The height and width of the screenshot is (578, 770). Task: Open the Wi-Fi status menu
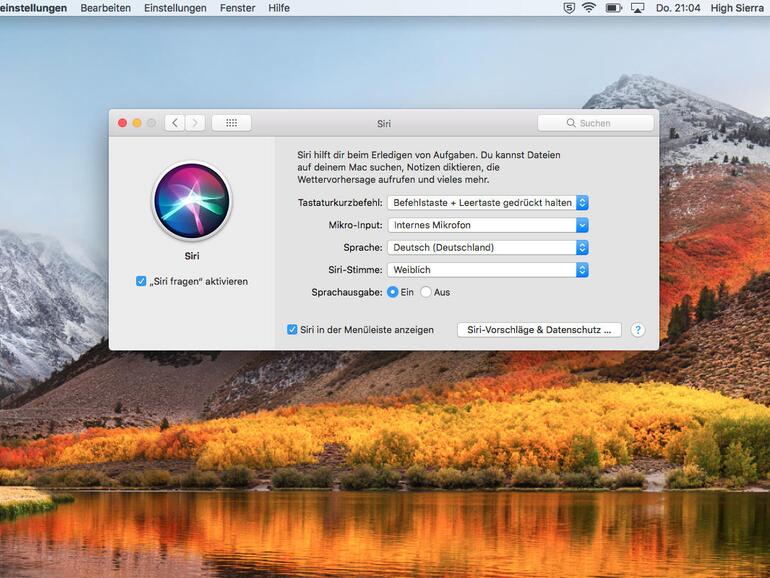click(589, 8)
